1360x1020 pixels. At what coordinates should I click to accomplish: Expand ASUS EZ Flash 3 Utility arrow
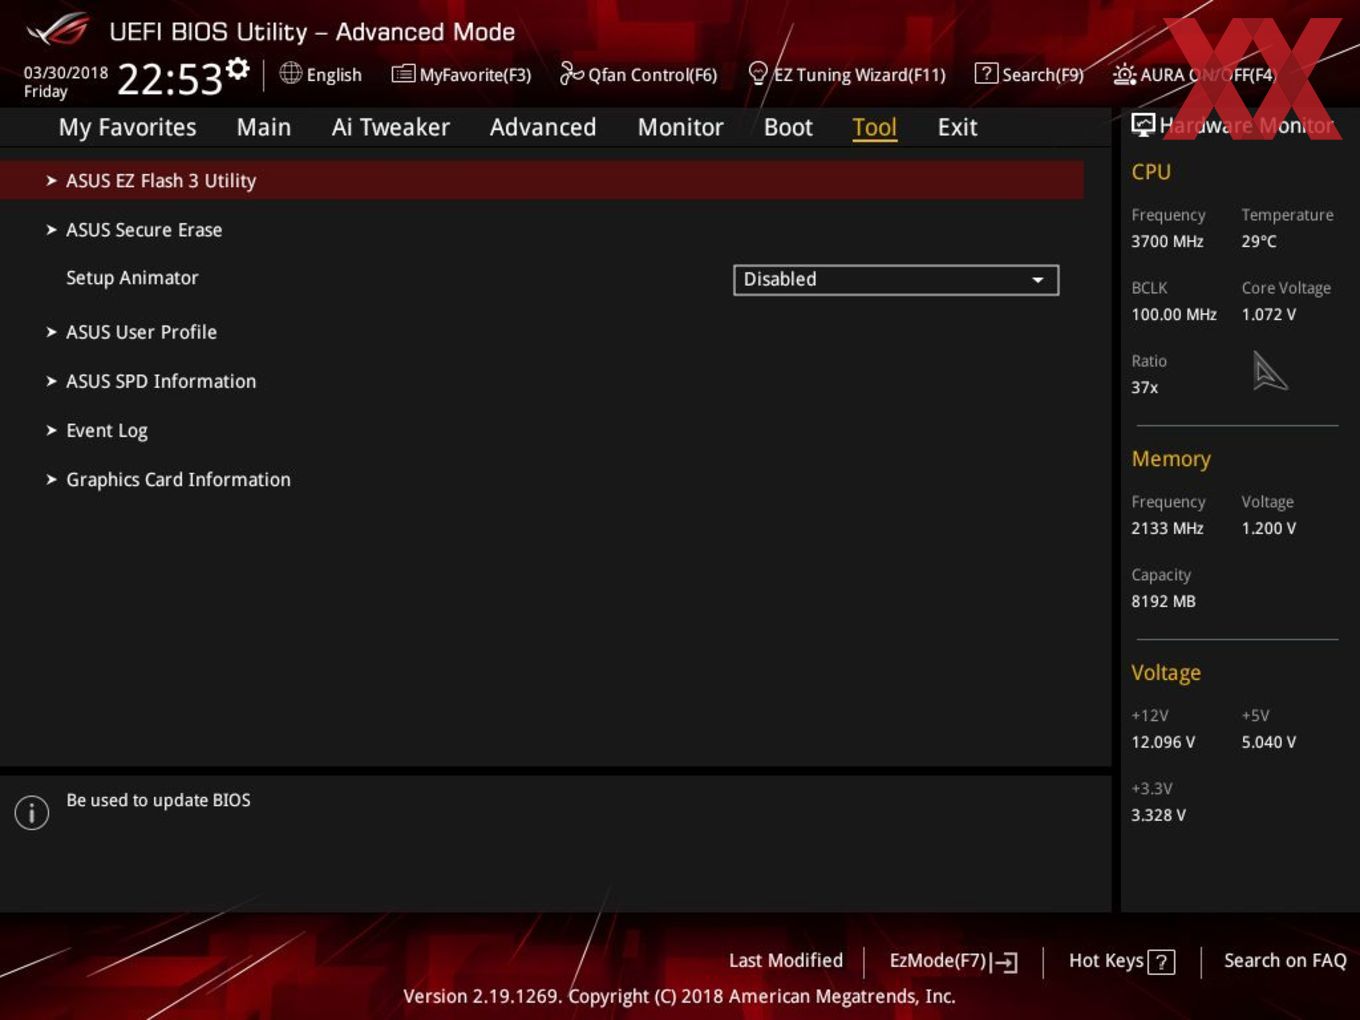click(51, 181)
